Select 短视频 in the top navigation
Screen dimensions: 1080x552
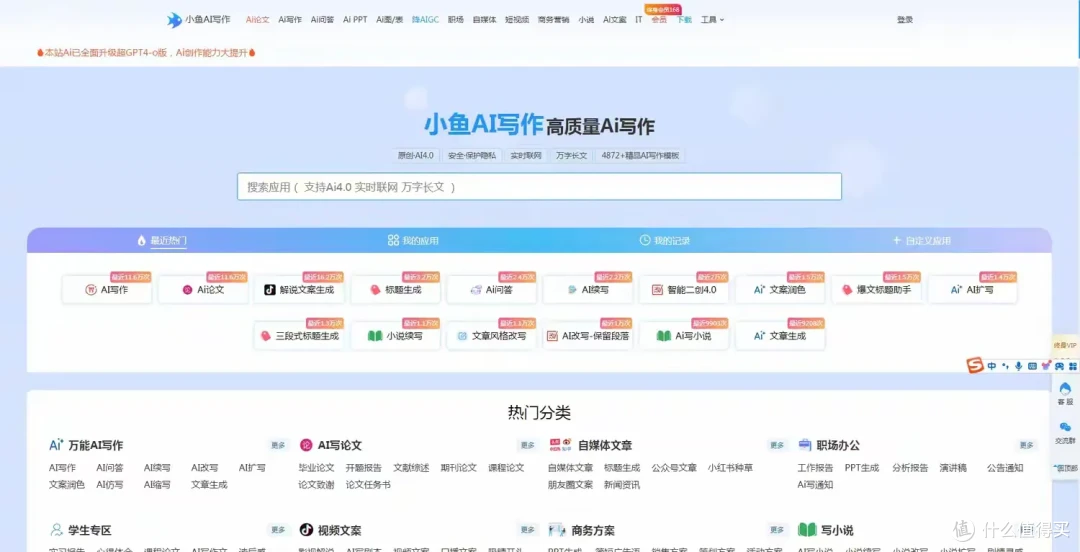coord(517,20)
